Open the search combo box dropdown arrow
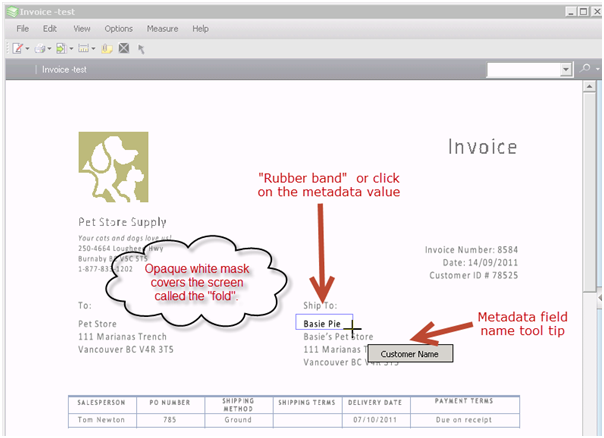The width and height of the screenshot is (604, 438). [x=565, y=70]
